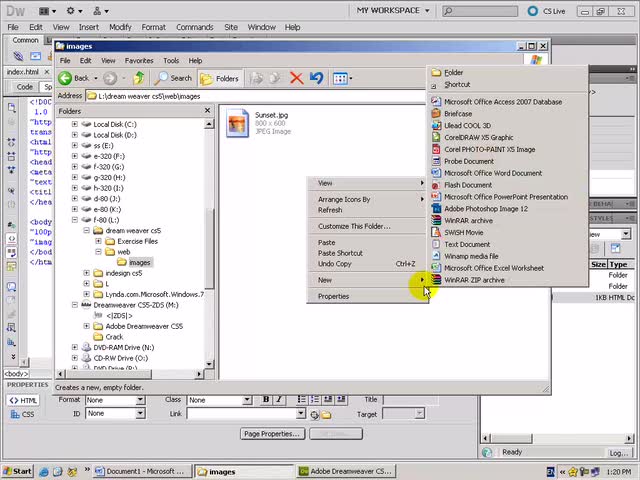Switch to CSS properties mode

coord(23,414)
